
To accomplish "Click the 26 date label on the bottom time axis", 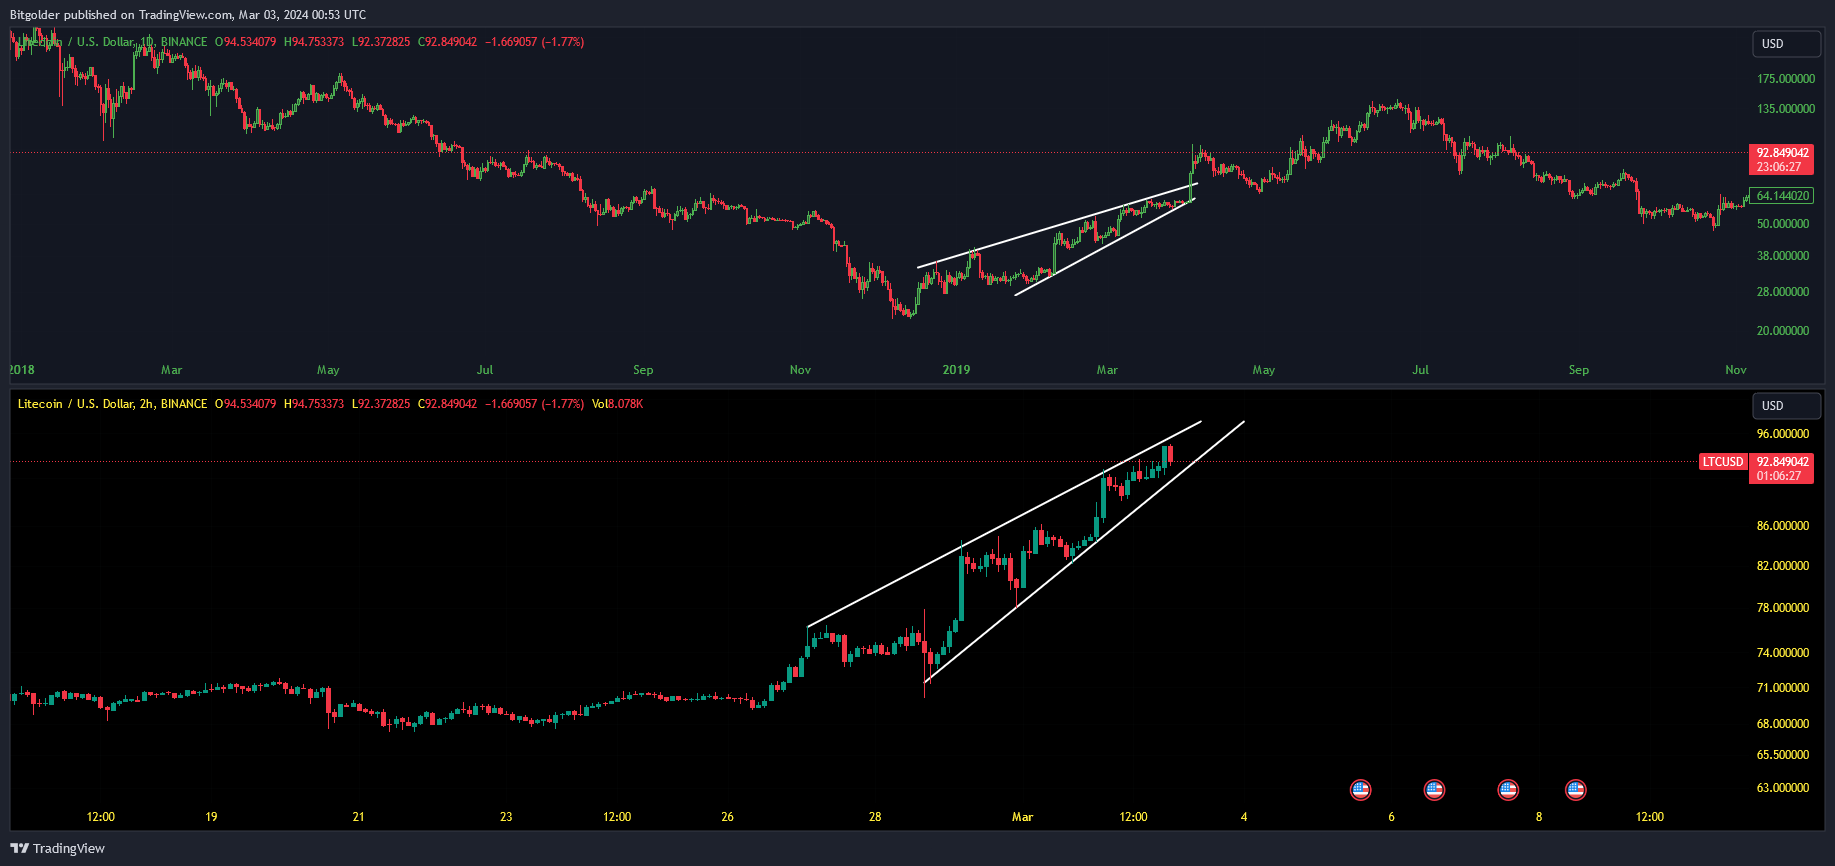I will 727,817.
